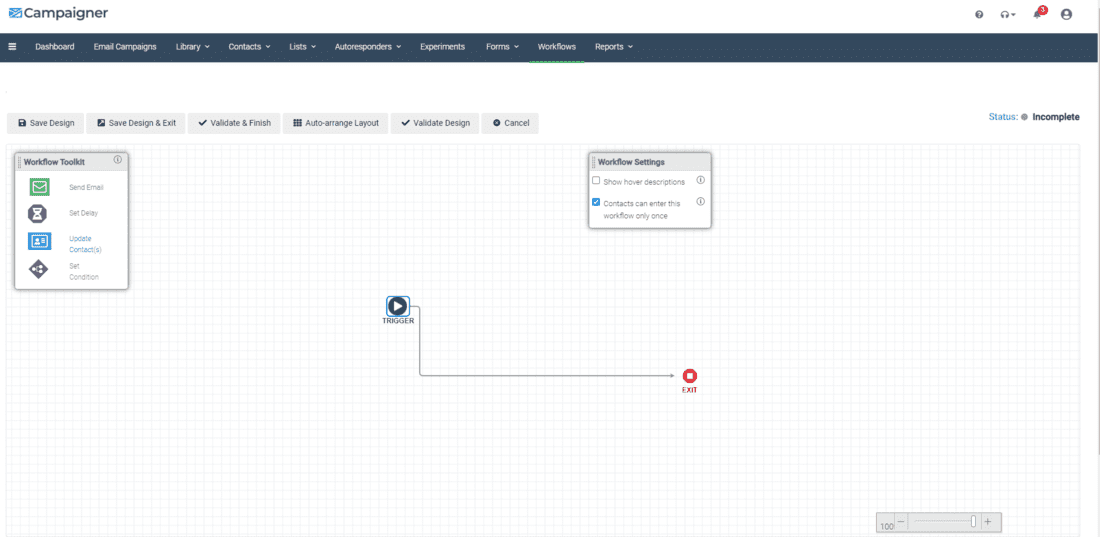Image resolution: width=1100 pixels, height=537 pixels.
Task: Click the Send Email envelope icon
Action: coord(39,187)
